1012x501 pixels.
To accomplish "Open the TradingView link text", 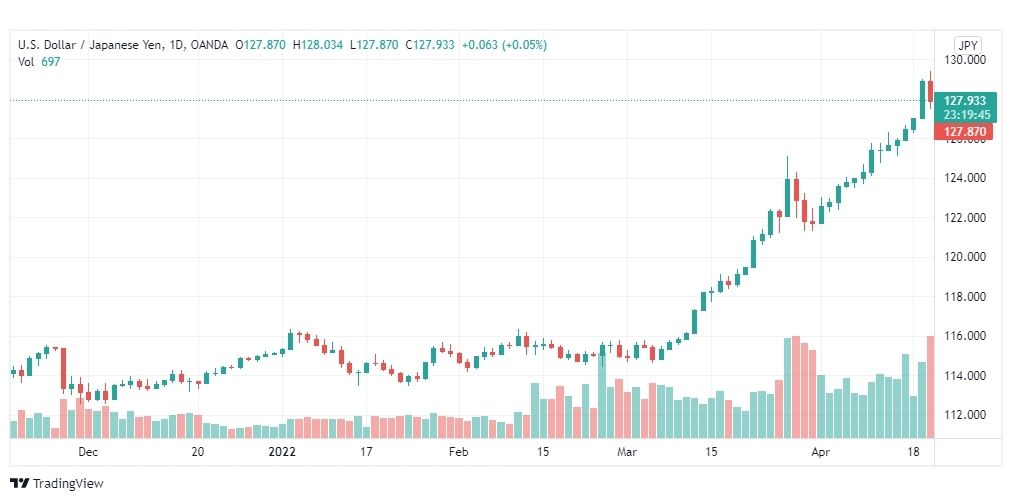I will pyautogui.click(x=68, y=483).
